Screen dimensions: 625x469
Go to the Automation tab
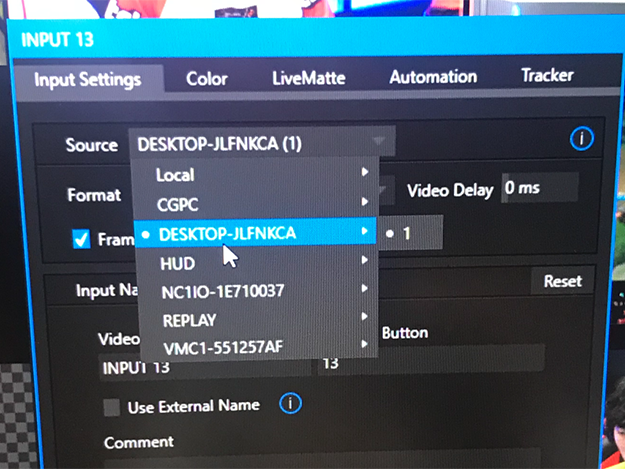433,77
